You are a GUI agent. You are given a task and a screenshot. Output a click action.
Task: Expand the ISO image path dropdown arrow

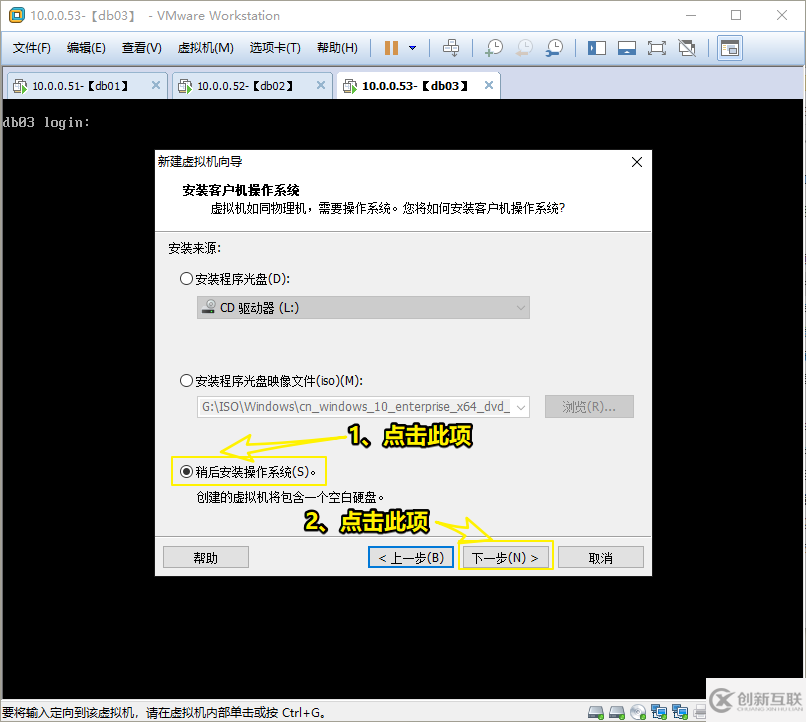tap(521, 407)
